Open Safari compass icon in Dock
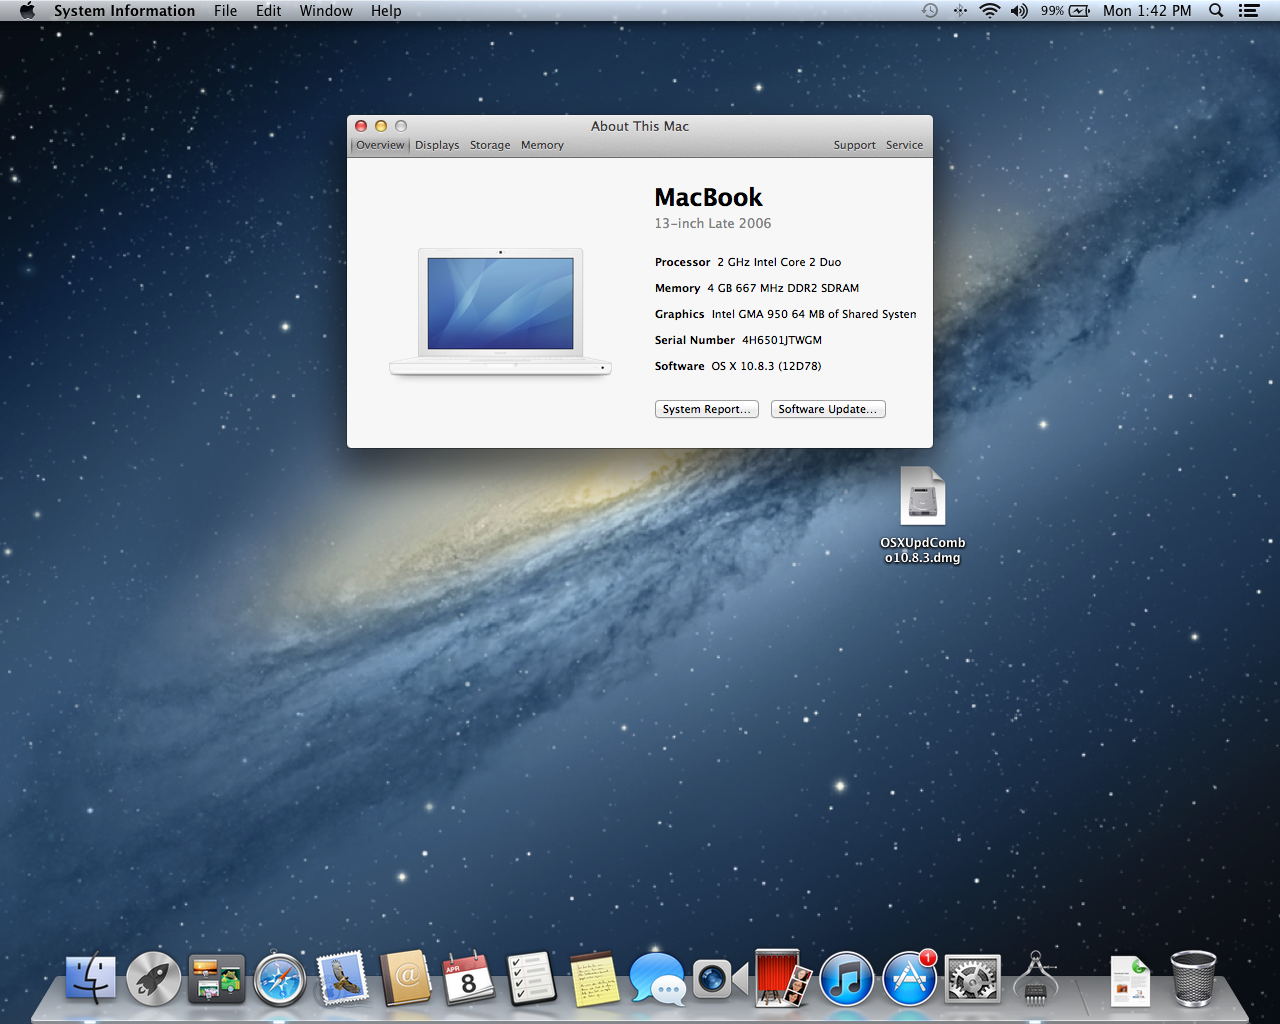Image resolution: width=1280 pixels, height=1024 pixels. 279,978
